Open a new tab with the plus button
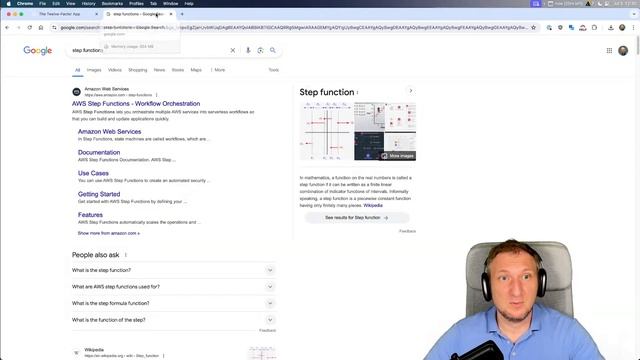Image resolution: width=640 pixels, height=360 pixels. 182,14
